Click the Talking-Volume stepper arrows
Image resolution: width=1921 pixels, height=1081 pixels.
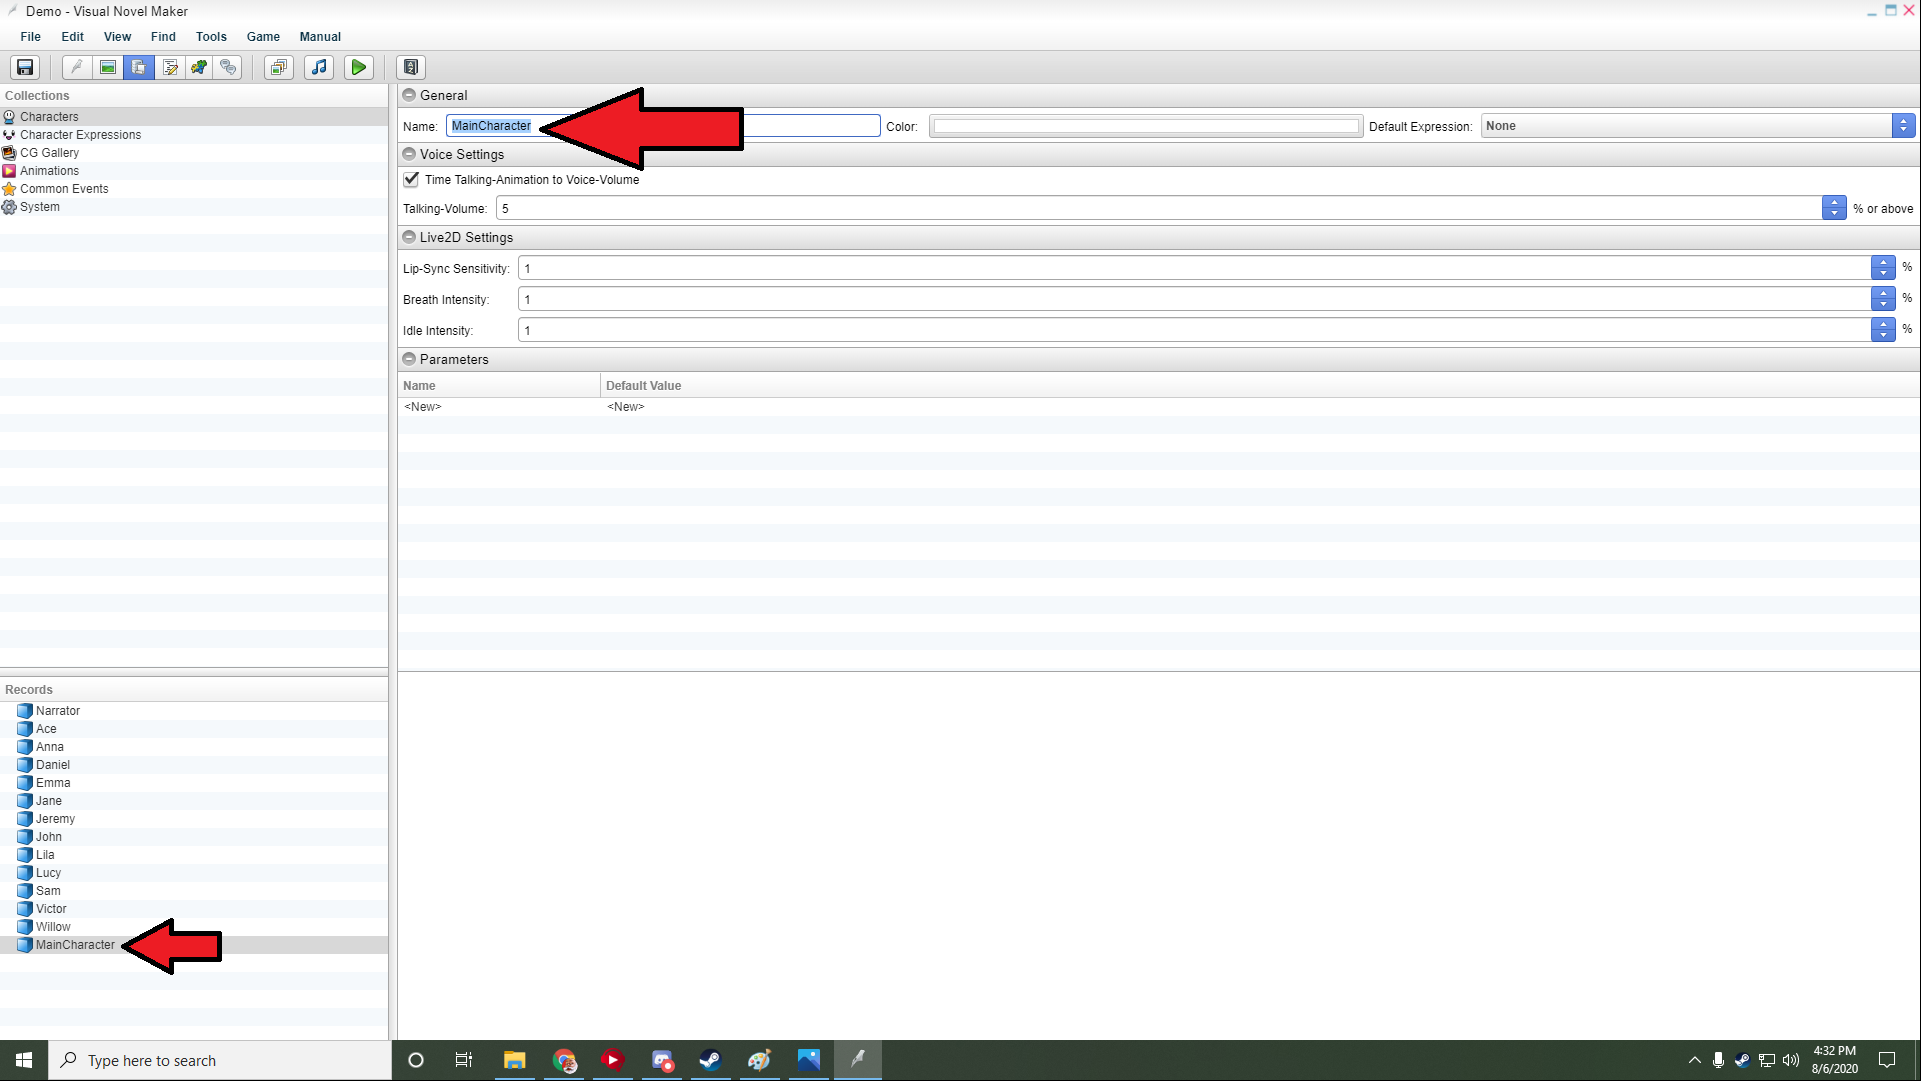tap(1833, 208)
